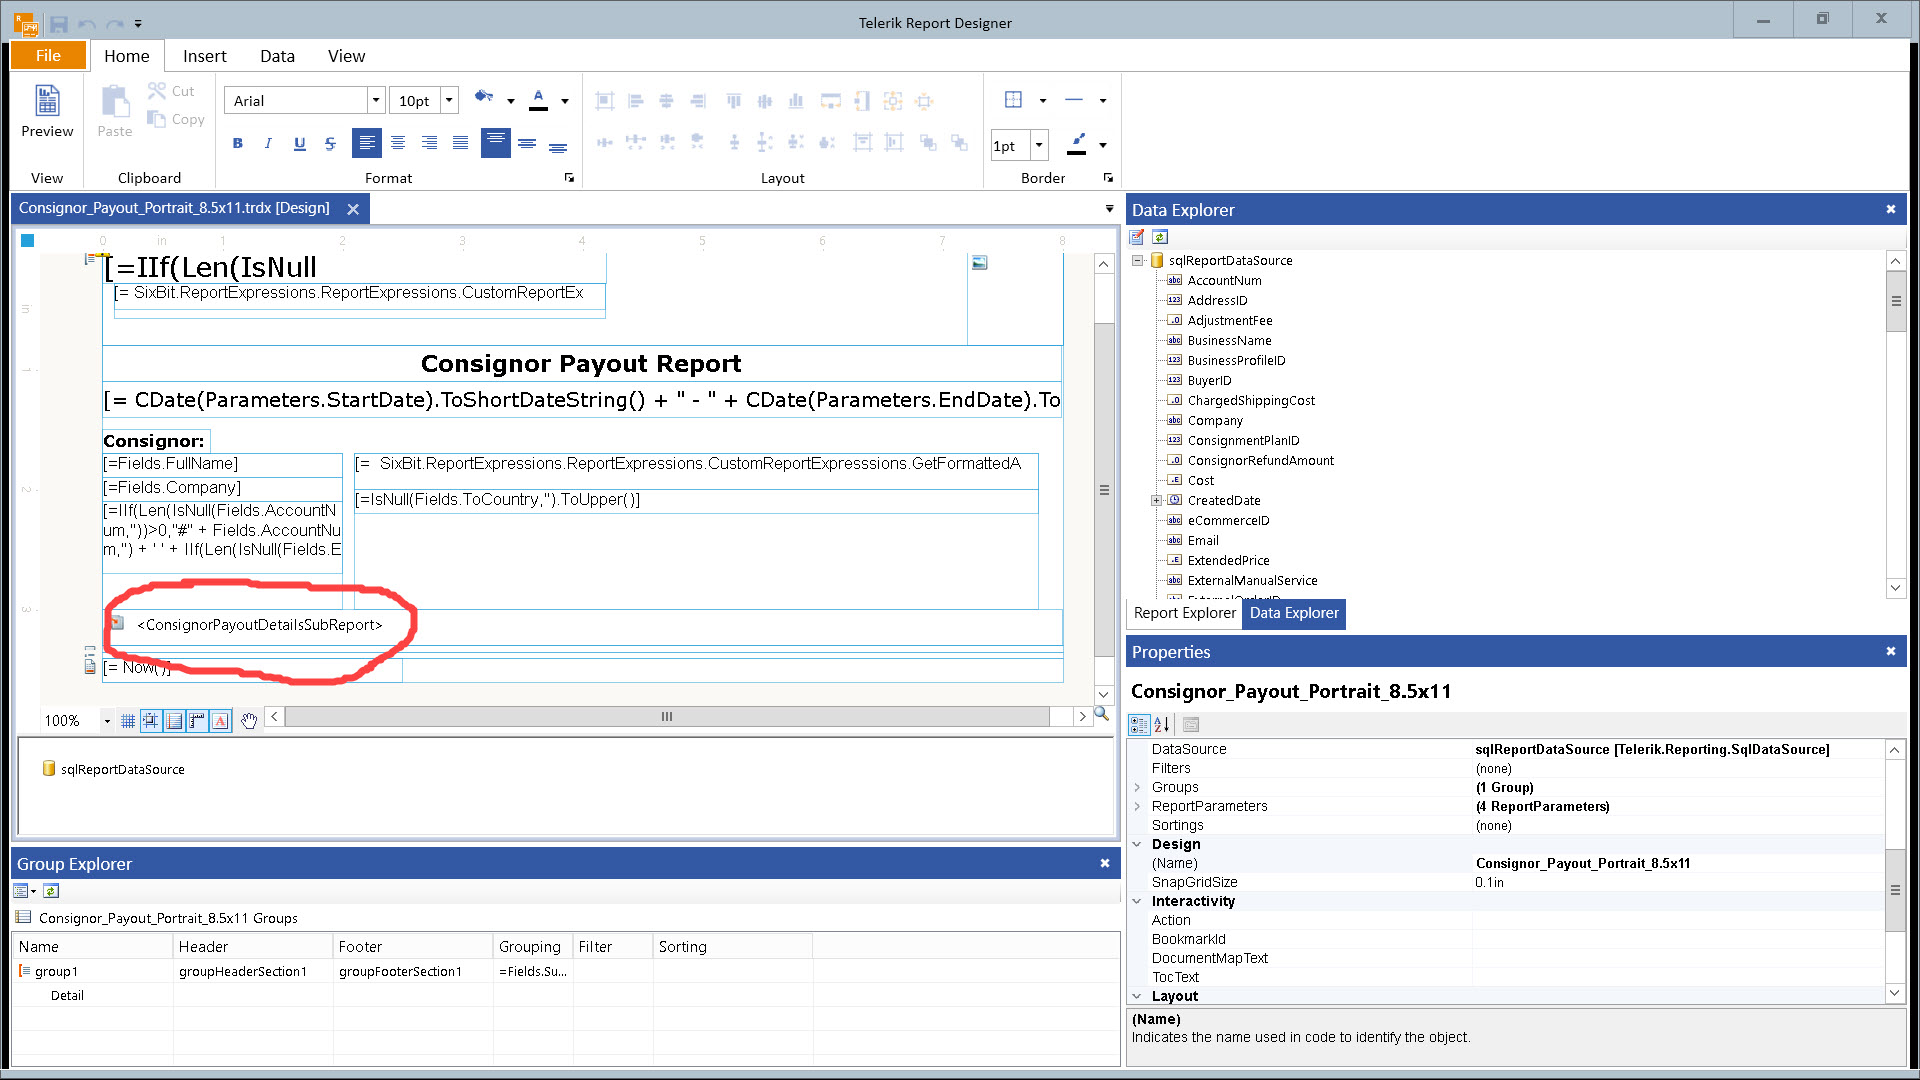The height and width of the screenshot is (1080, 1920).
Task: Toggle the rulers display button
Action: [197, 720]
